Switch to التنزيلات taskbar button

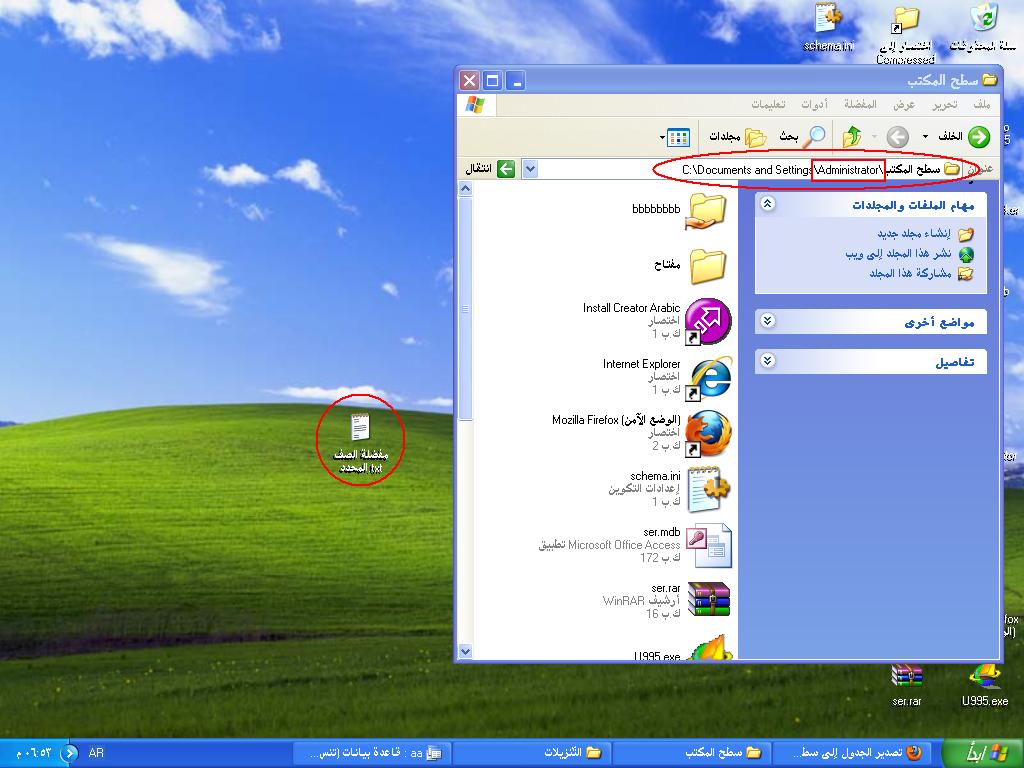[532, 753]
